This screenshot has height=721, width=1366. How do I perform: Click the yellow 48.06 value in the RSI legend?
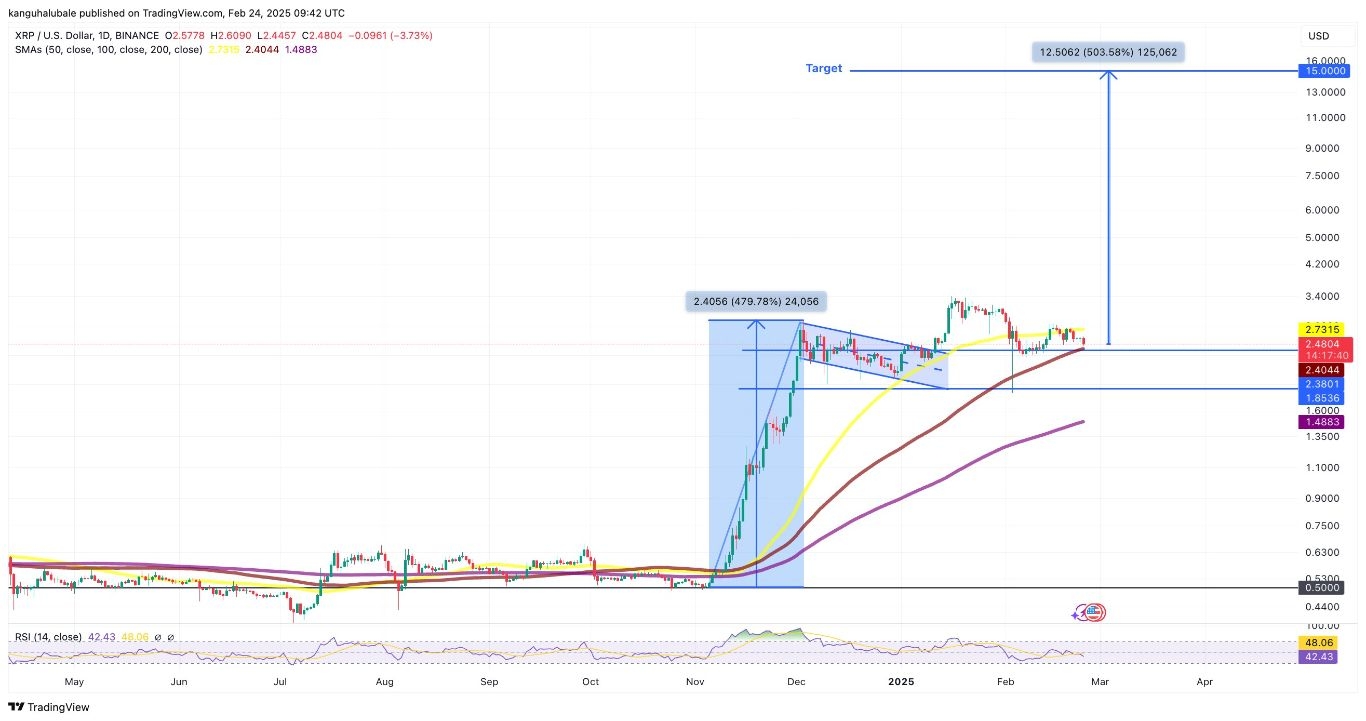click(x=134, y=637)
